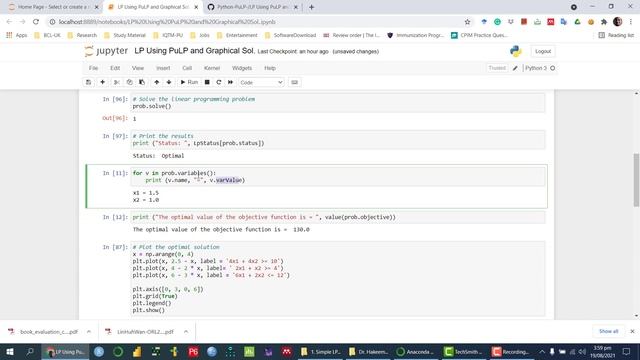Move the selected cell up
Image resolution: width=640 pixels, height=360 pixels.
(156, 82)
